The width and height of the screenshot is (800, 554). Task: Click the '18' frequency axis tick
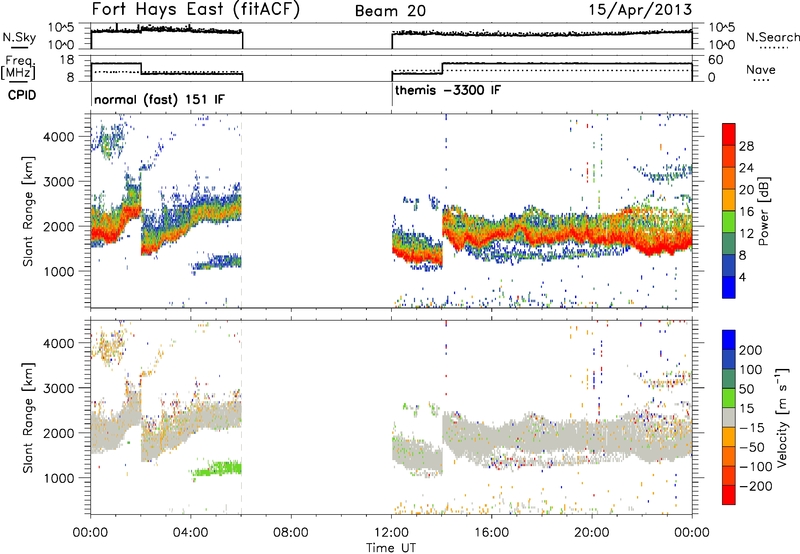(x=66, y=60)
